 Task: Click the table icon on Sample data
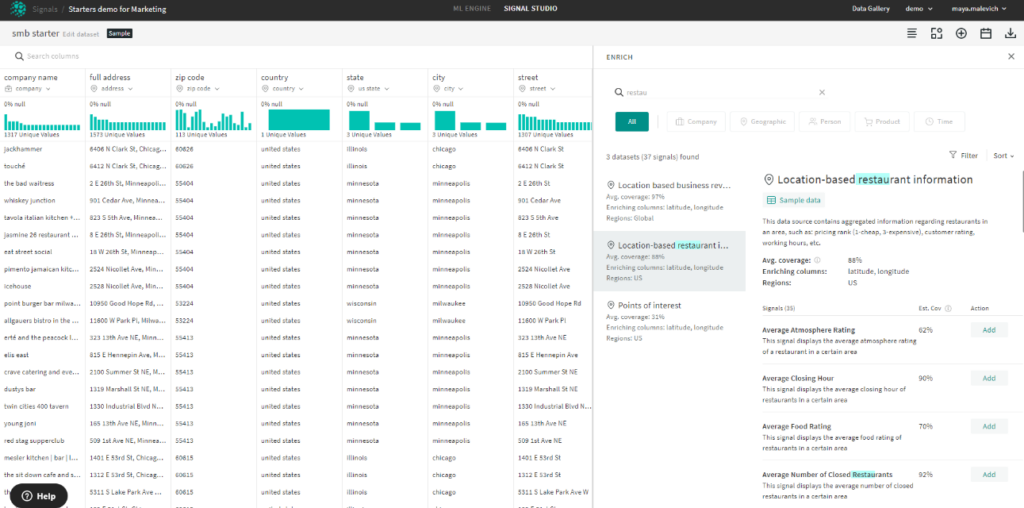pyautogui.click(x=771, y=200)
